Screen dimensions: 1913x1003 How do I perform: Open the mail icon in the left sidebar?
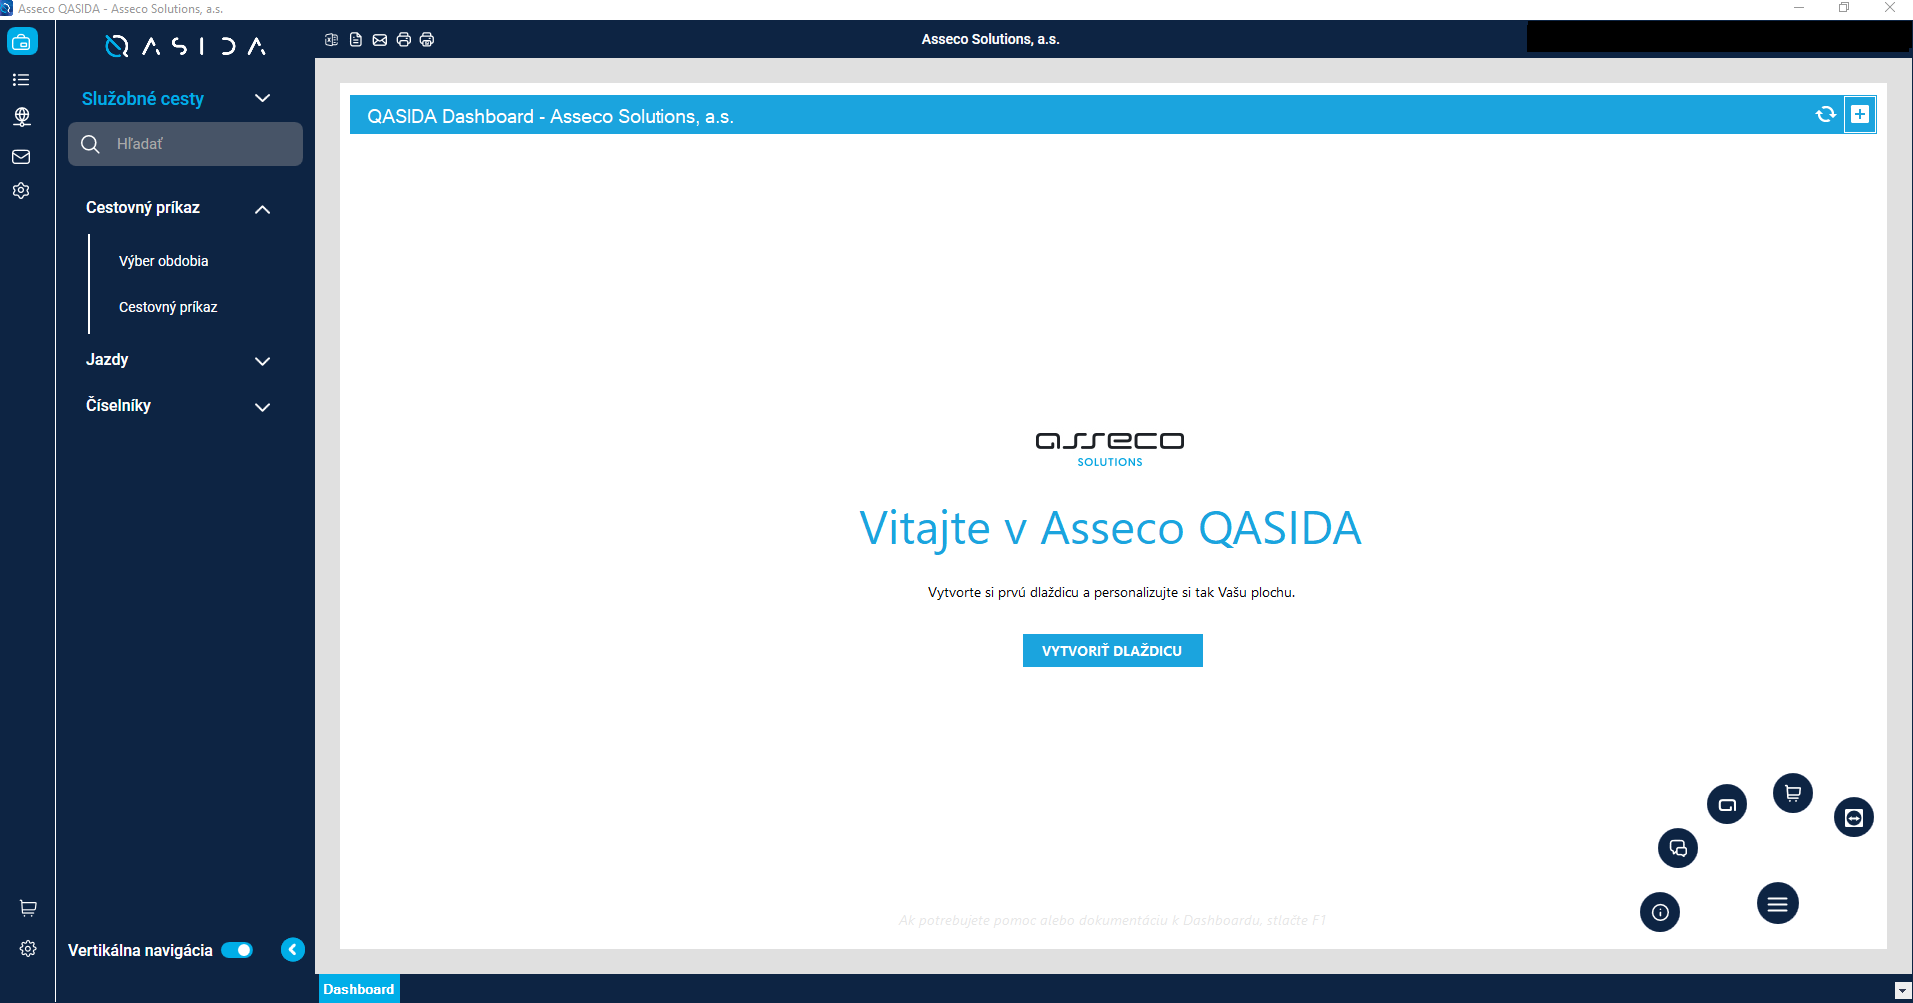[20, 156]
